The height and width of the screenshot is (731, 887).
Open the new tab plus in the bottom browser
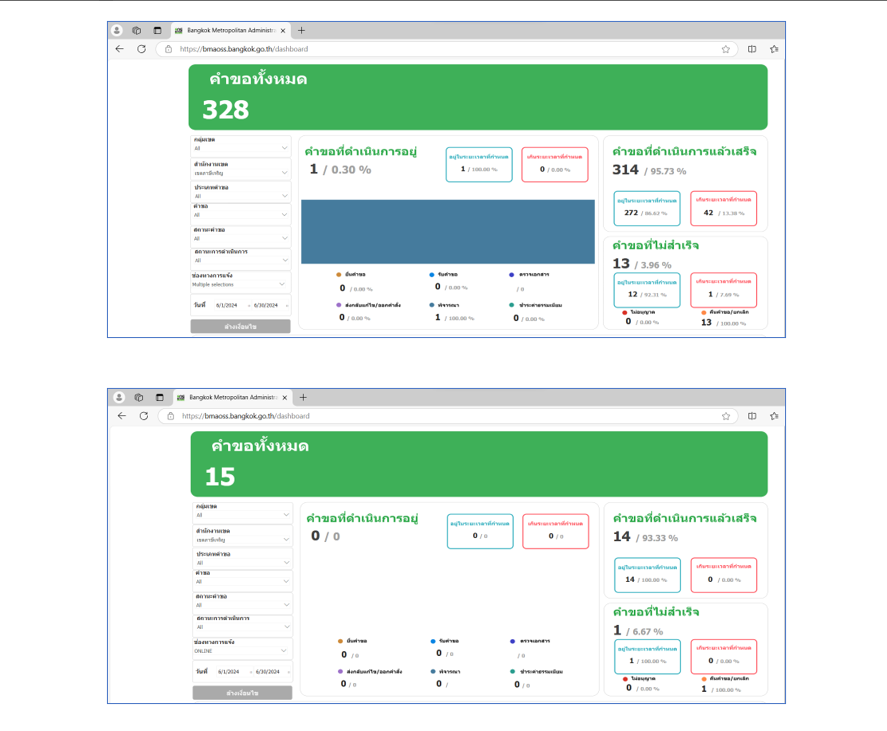(303, 398)
